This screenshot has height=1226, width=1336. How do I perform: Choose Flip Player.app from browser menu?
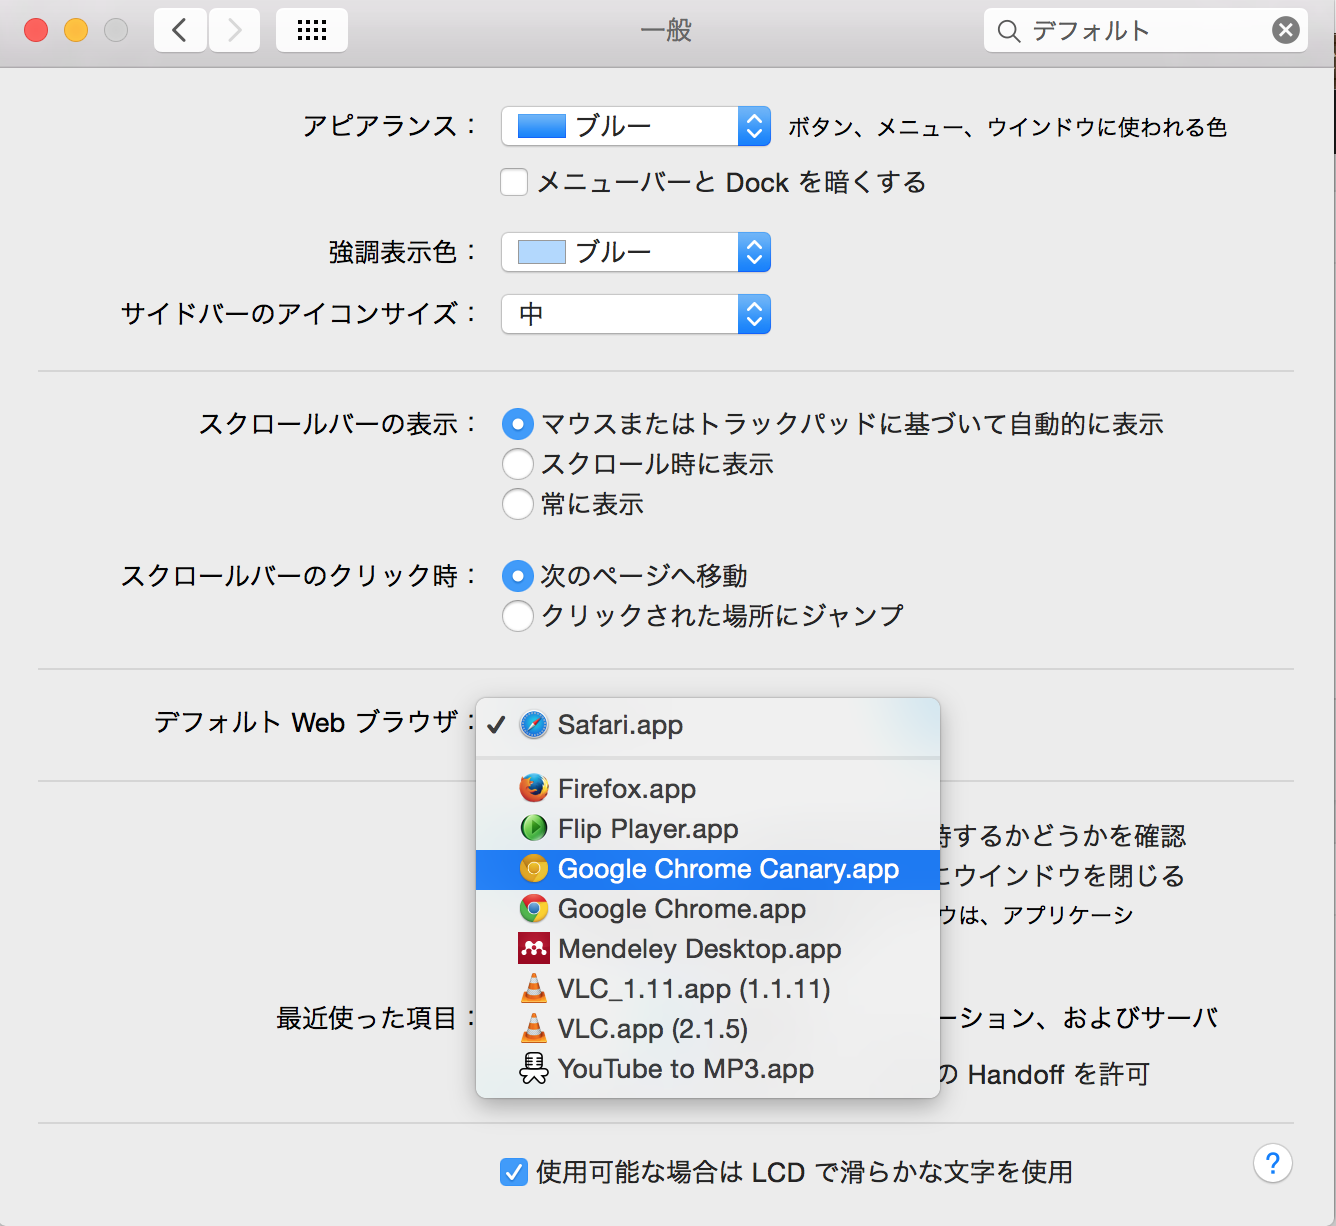click(708, 828)
